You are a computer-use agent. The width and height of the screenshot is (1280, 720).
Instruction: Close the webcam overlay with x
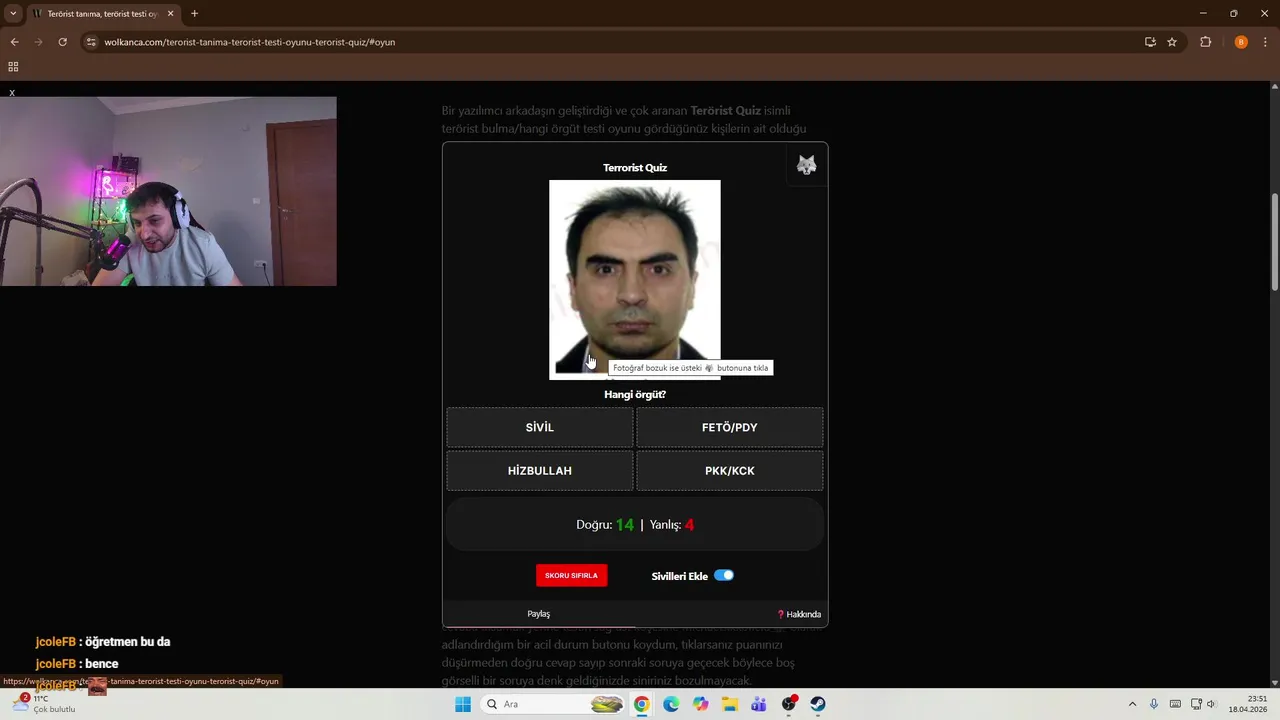coord(12,92)
